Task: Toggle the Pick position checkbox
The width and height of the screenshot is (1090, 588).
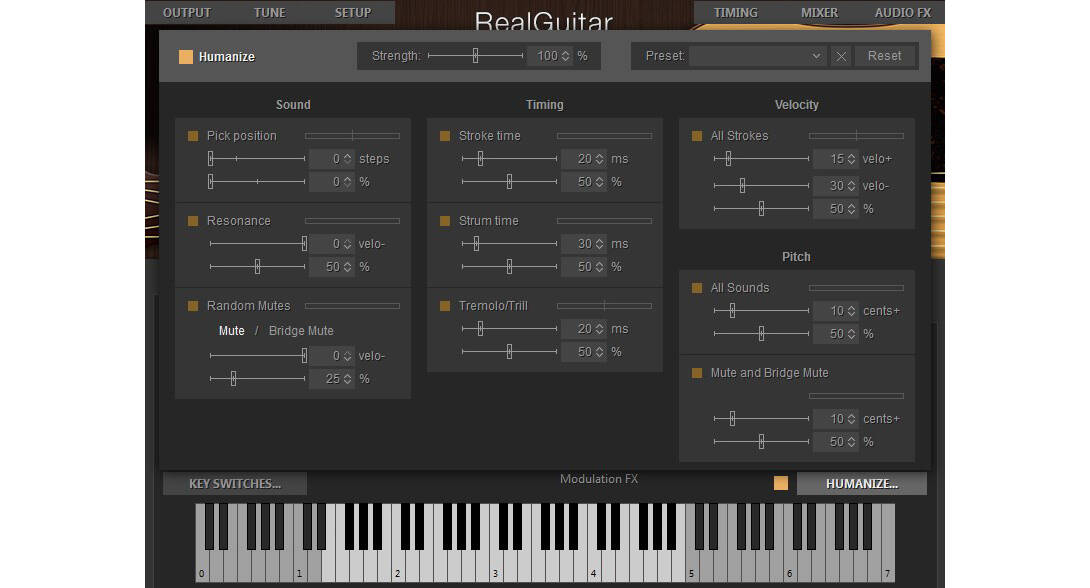Action: click(x=193, y=136)
